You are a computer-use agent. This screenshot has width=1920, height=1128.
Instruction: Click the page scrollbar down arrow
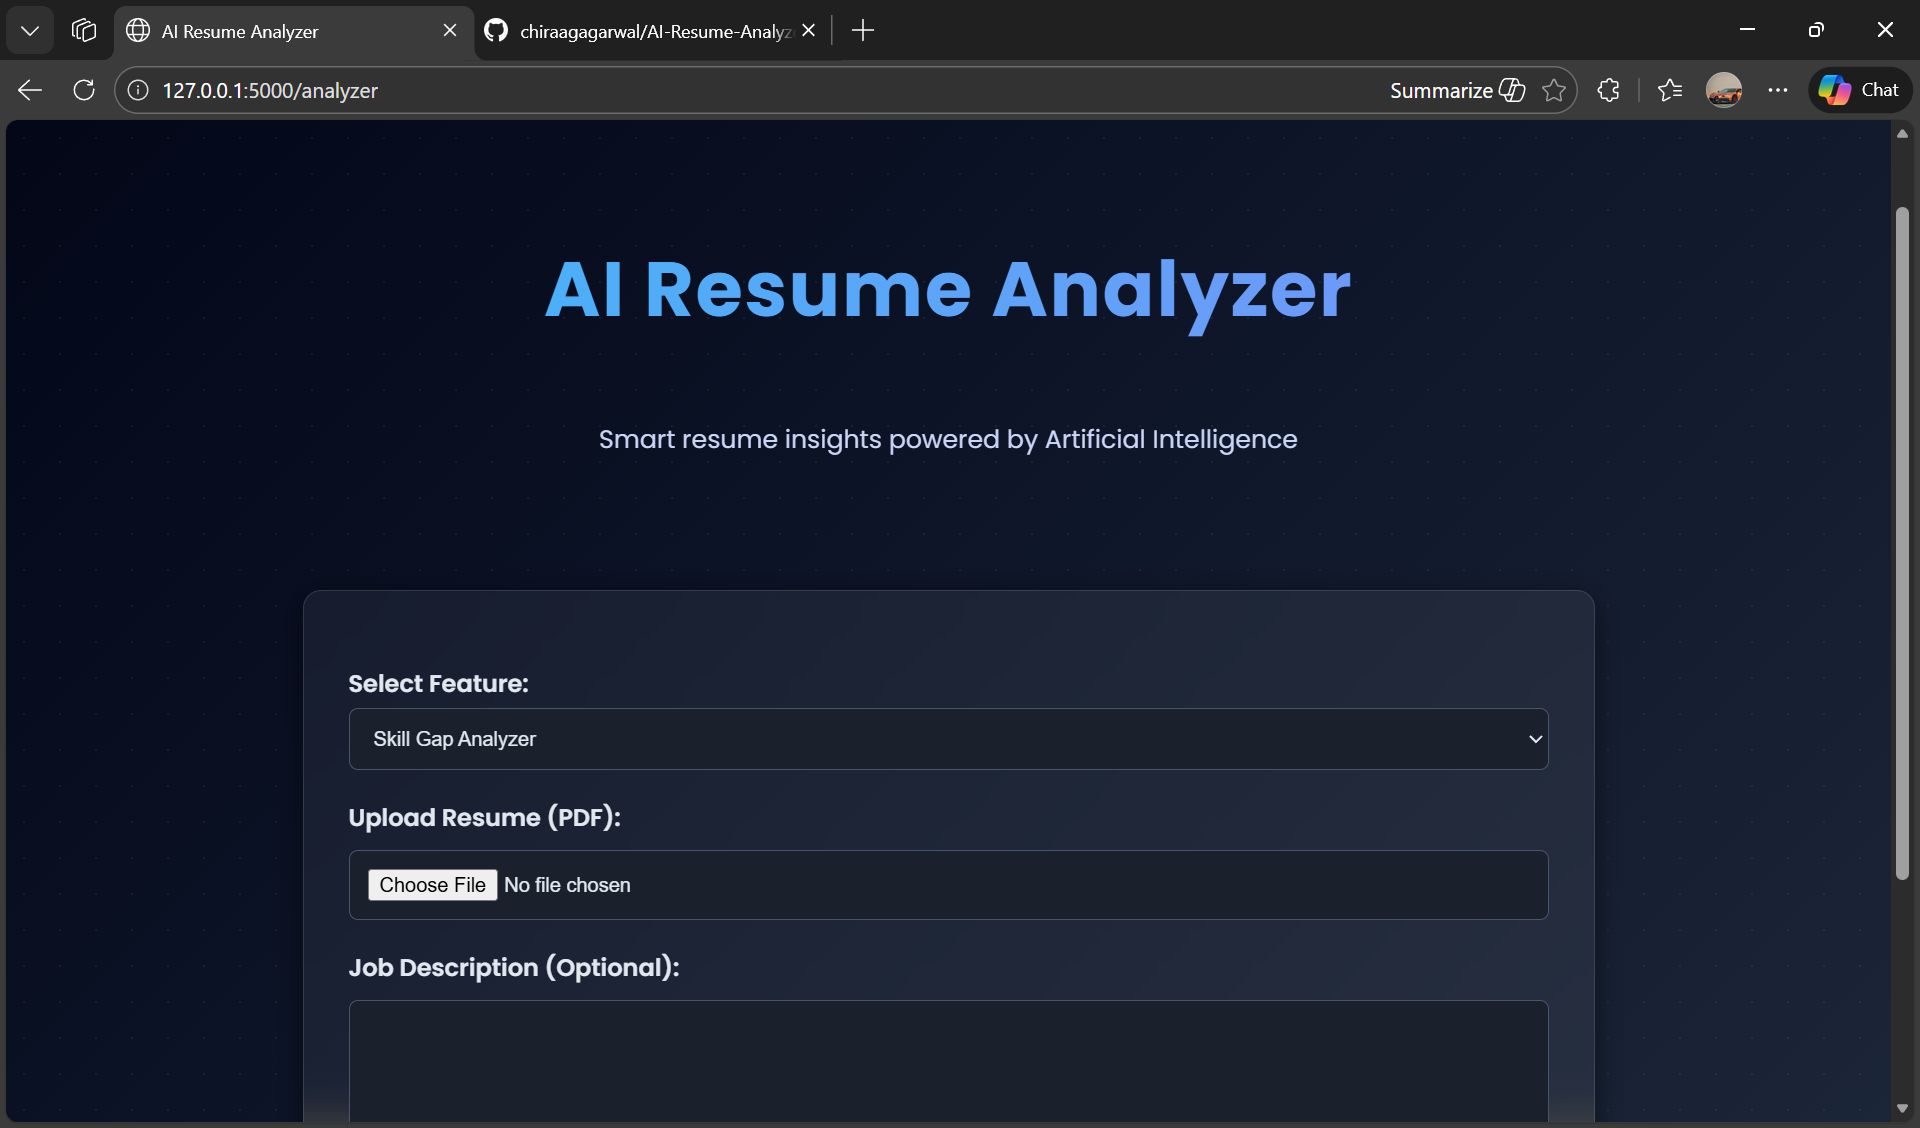tap(1902, 1108)
